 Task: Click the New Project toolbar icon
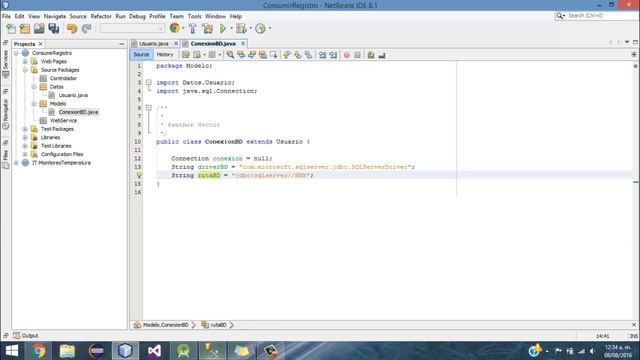tap(25, 29)
